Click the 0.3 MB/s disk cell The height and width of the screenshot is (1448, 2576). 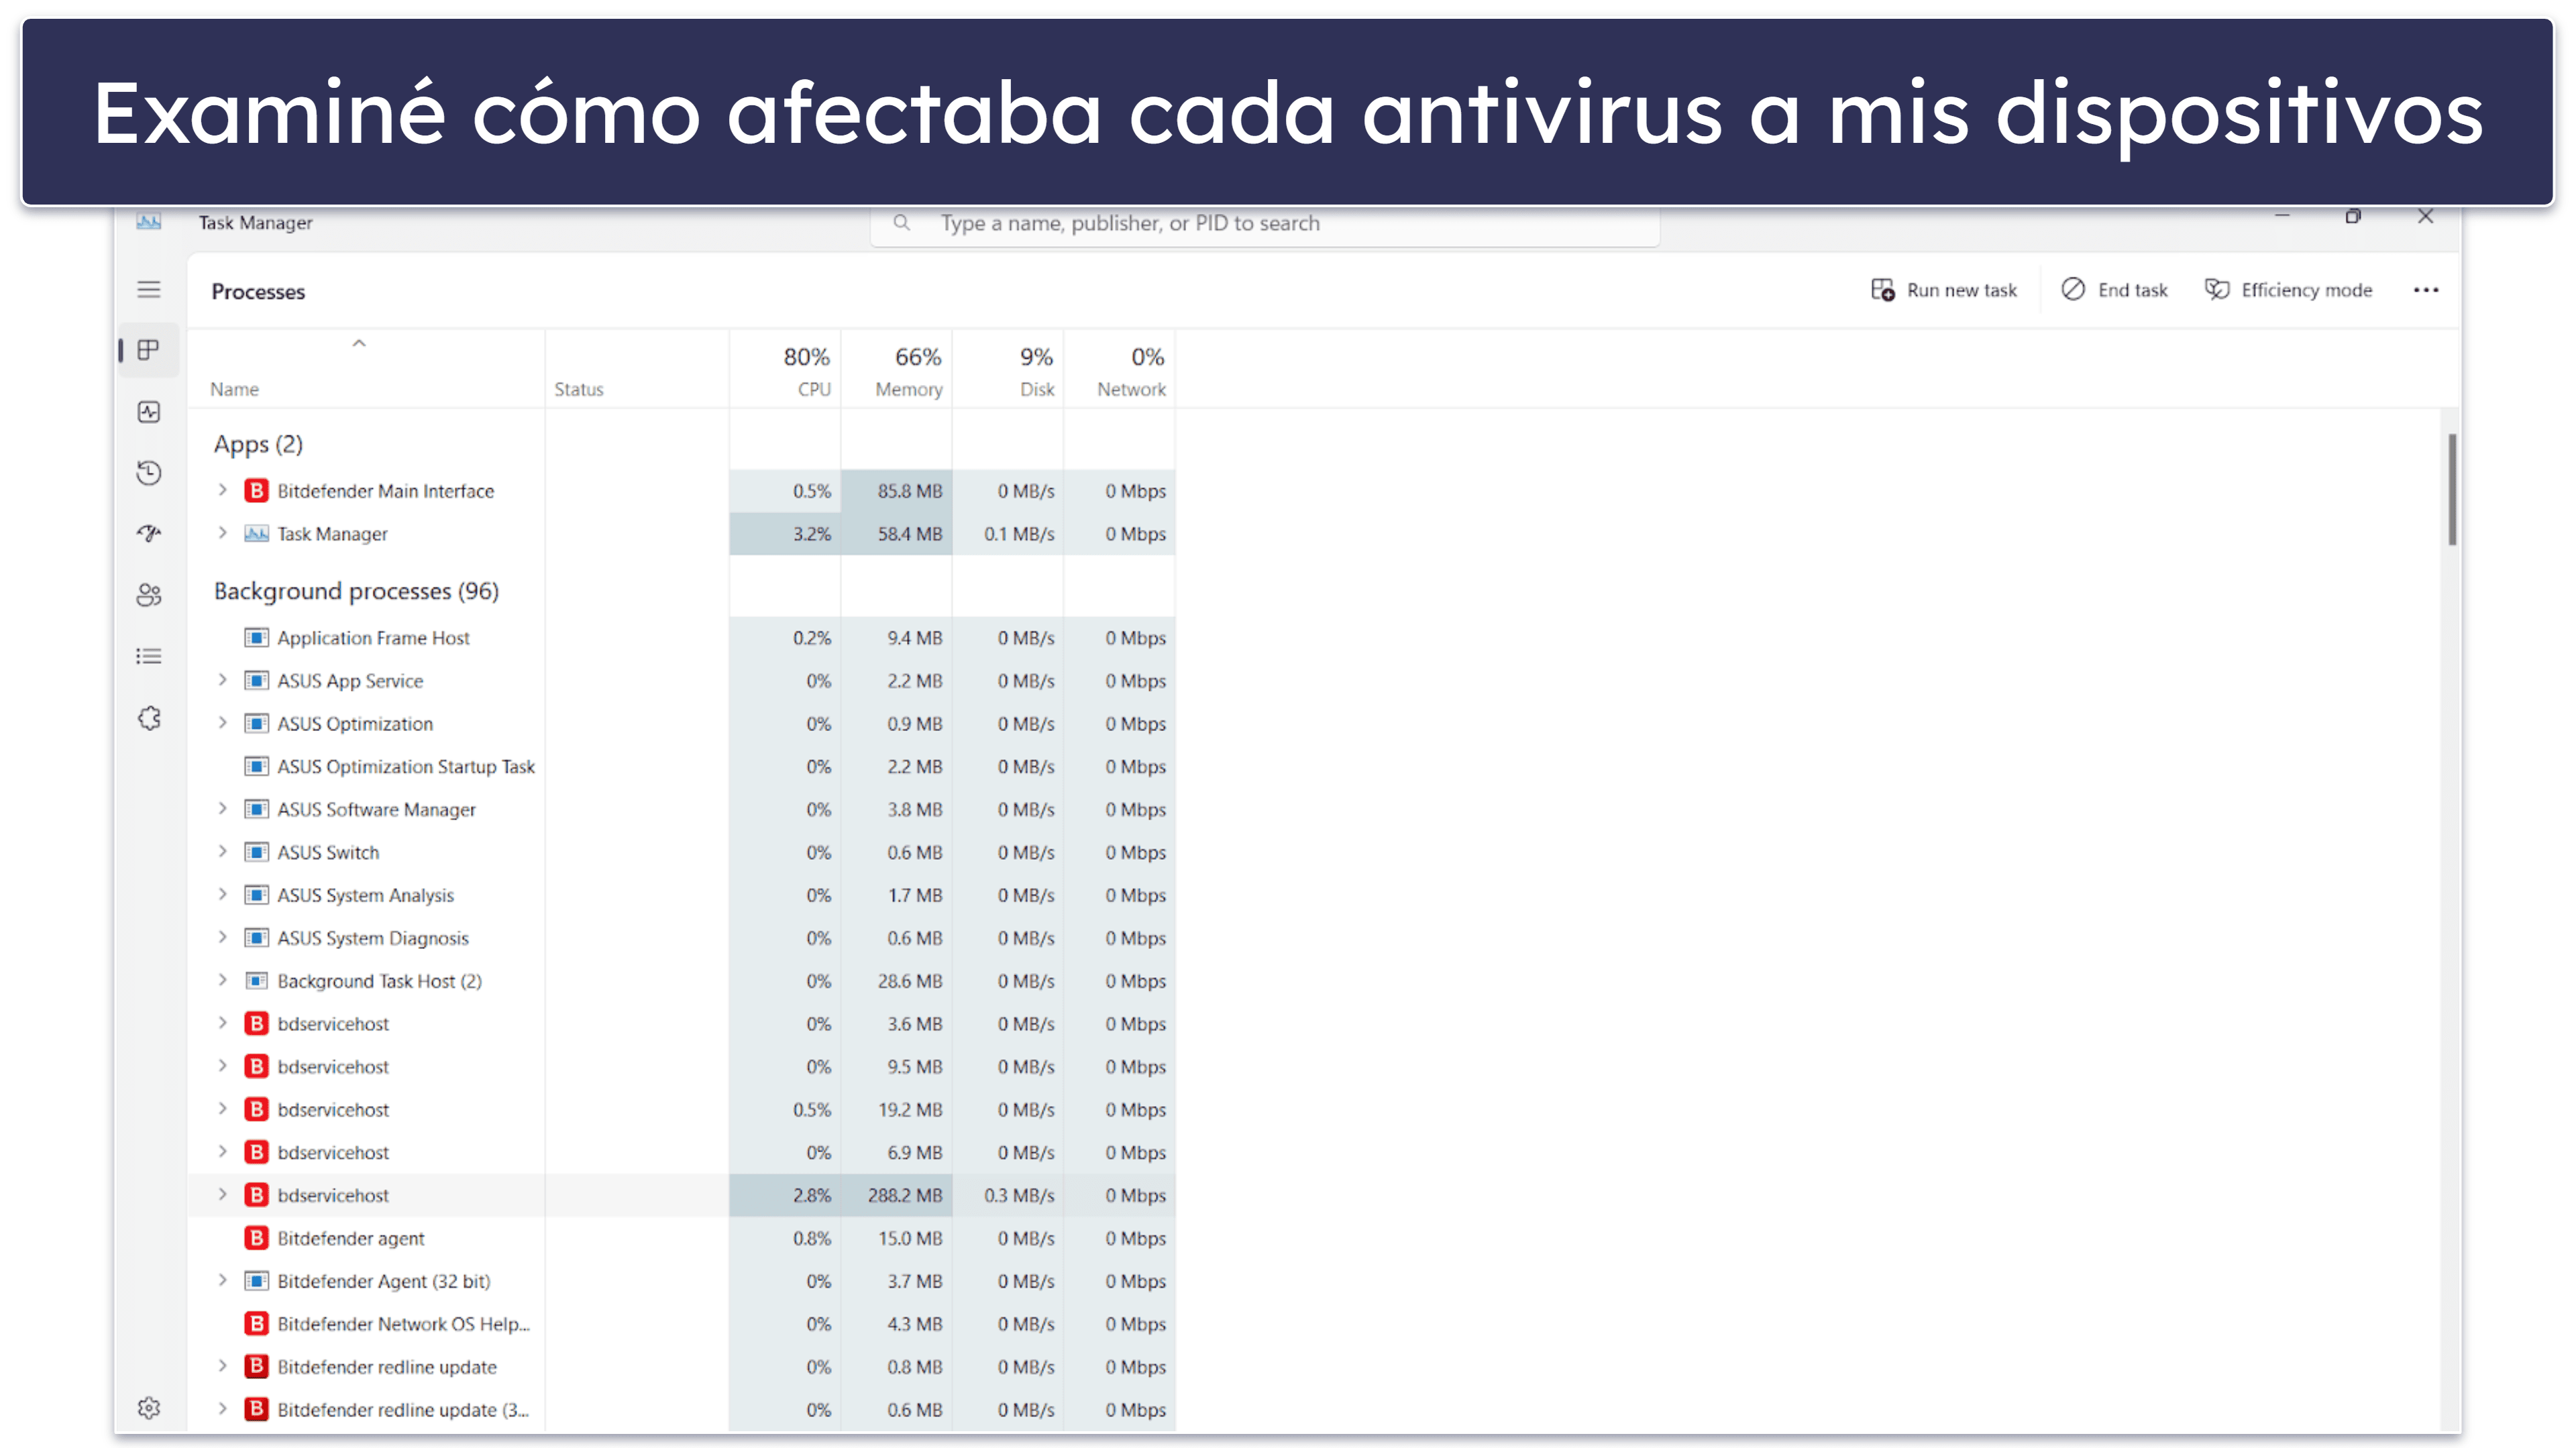(1008, 1195)
